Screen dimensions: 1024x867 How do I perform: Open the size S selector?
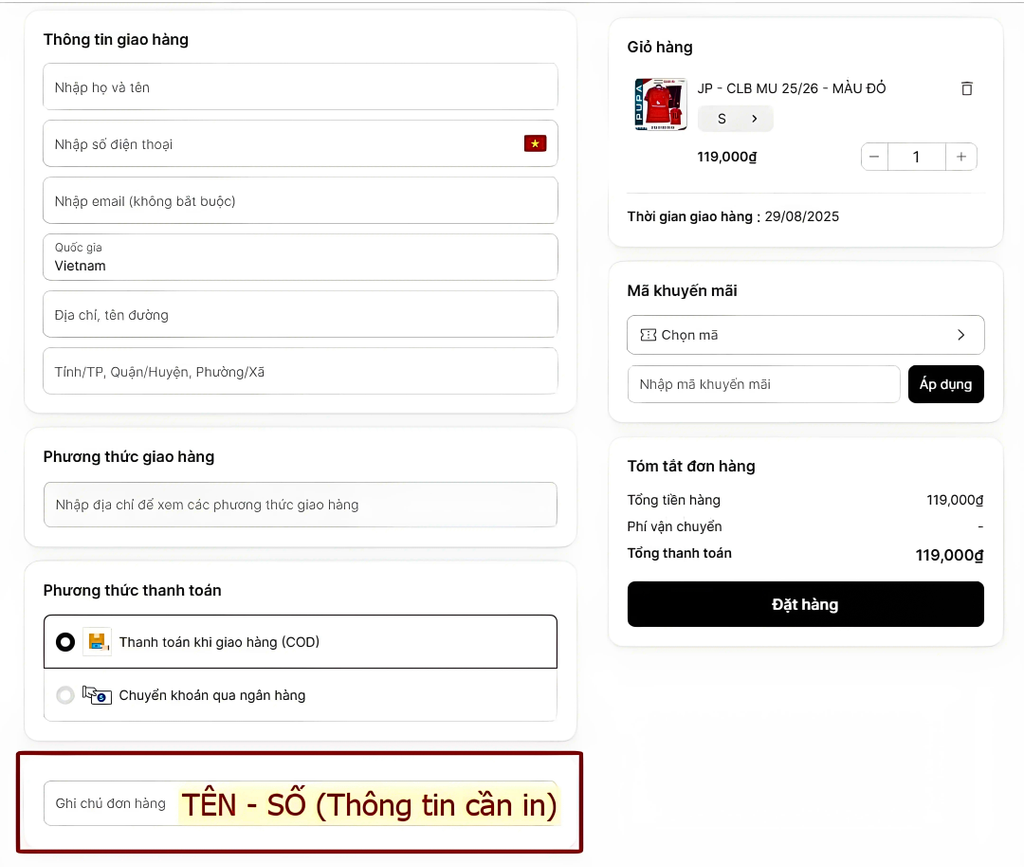tap(735, 119)
